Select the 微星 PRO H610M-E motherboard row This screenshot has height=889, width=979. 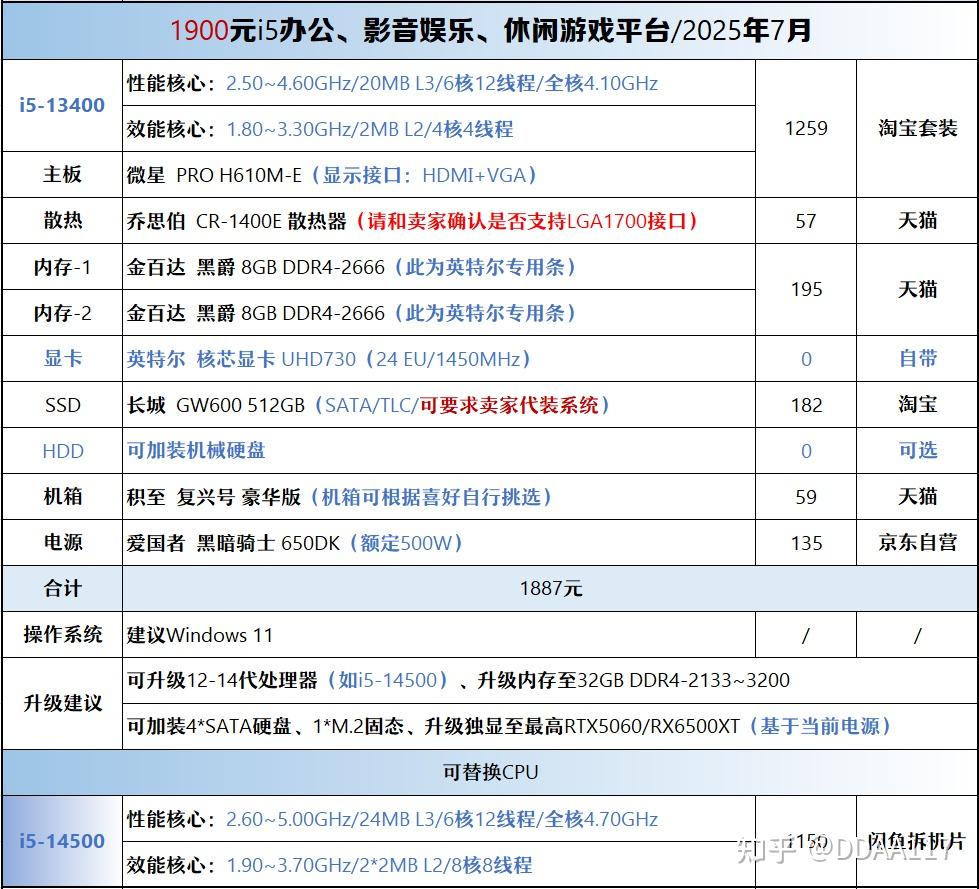point(438,175)
